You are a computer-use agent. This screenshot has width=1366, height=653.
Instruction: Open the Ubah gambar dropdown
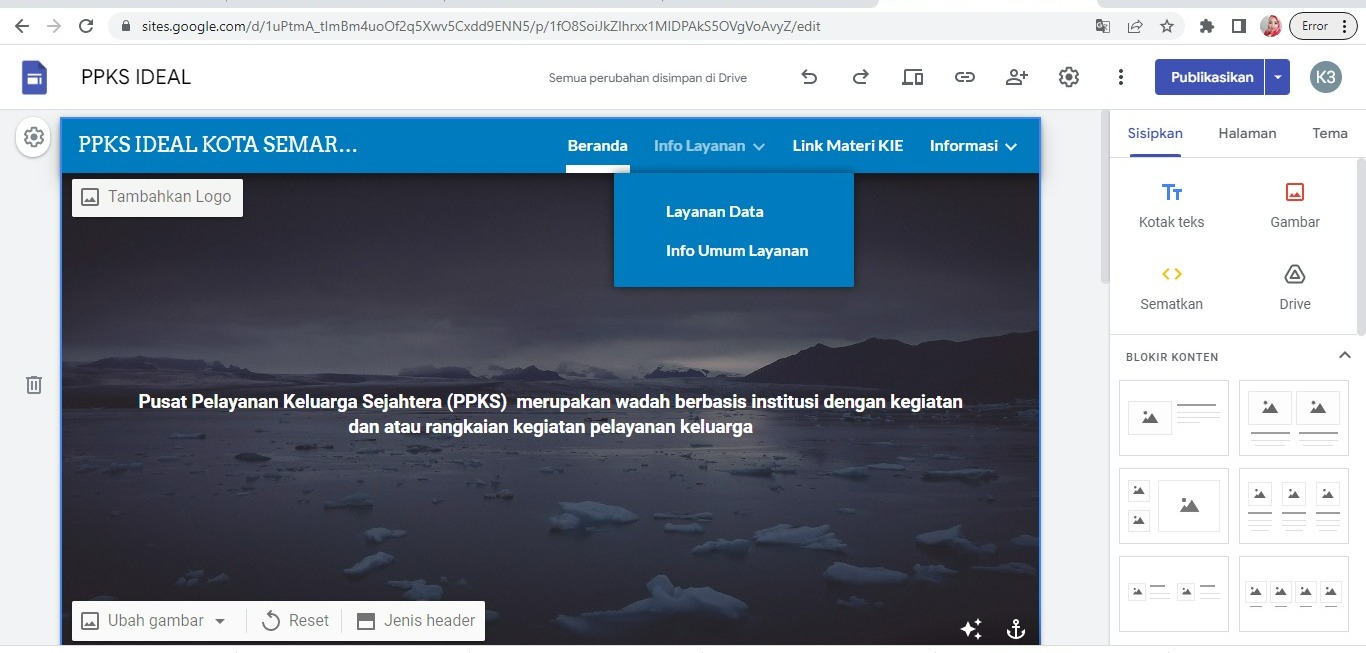coord(155,621)
